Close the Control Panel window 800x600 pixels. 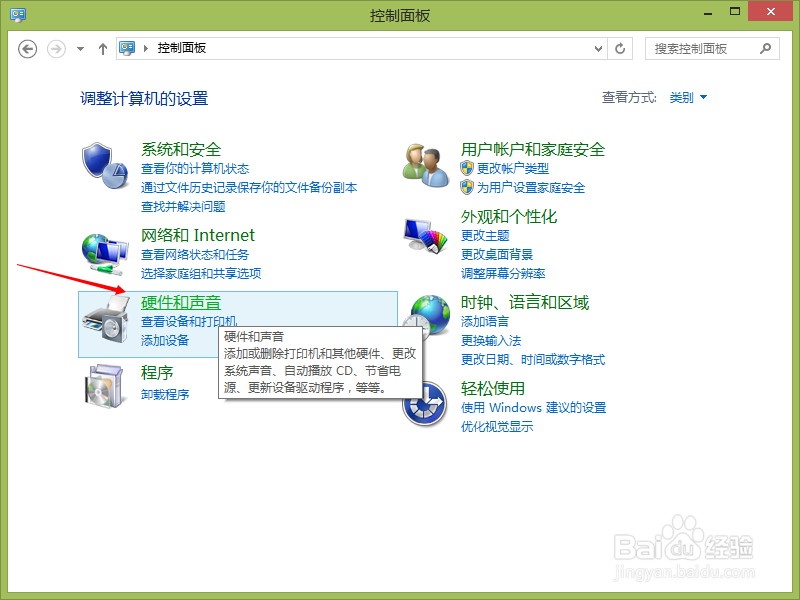(x=771, y=11)
